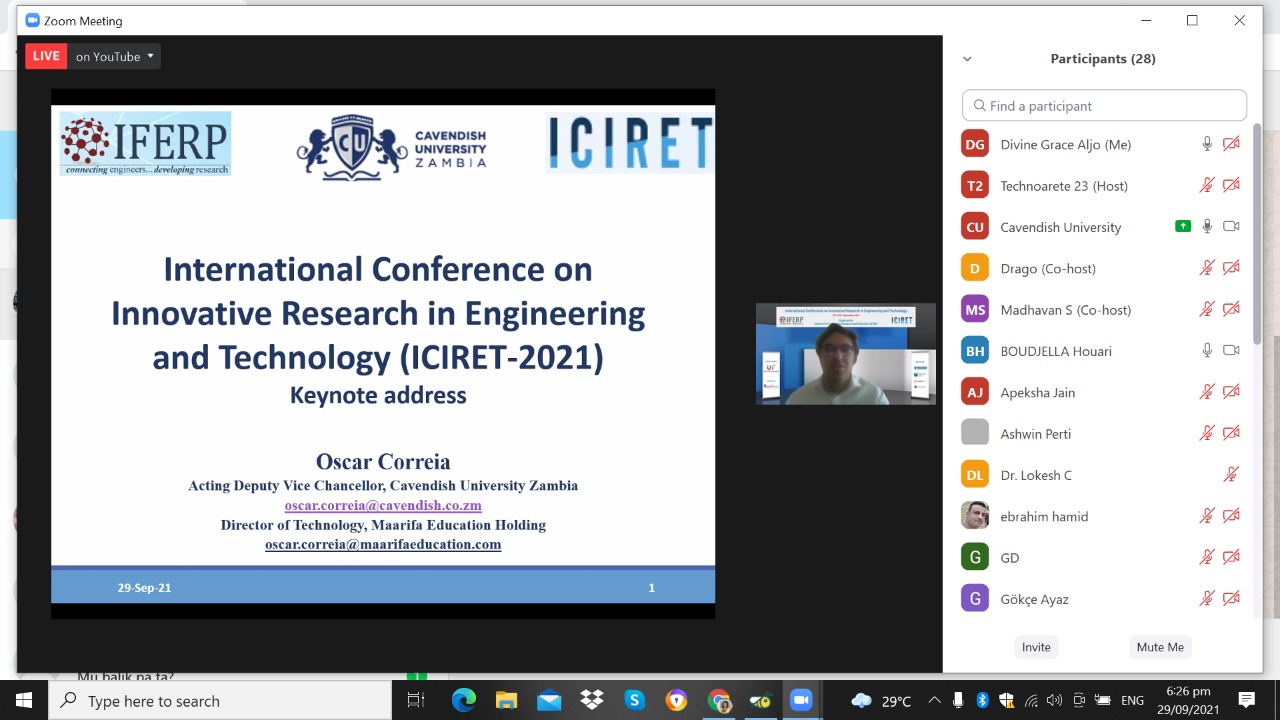Open Skype from the taskbar
Image resolution: width=1280 pixels, height=720 pixels.
[634, 701]
